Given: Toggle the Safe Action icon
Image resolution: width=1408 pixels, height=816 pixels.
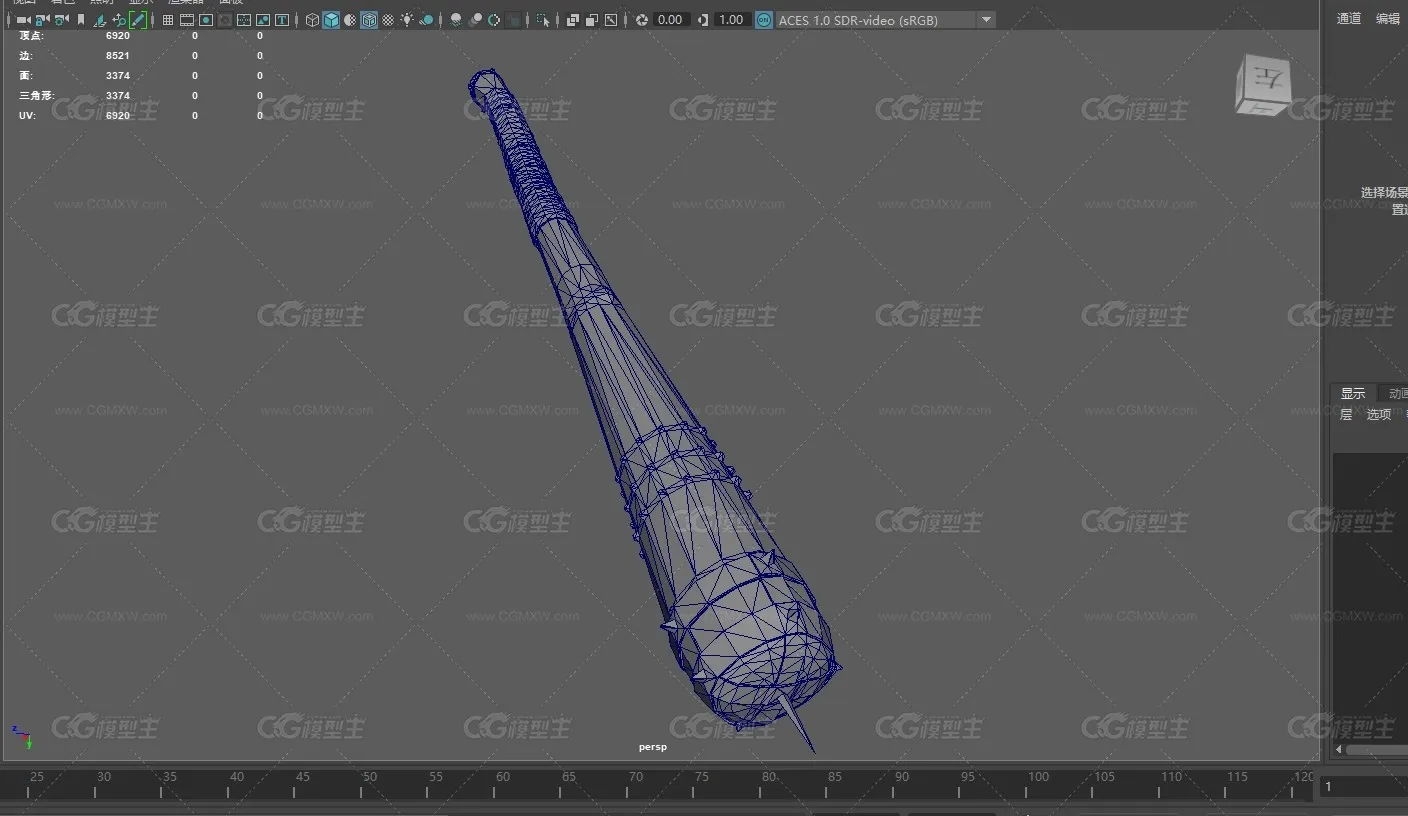Looking at the screenshot, I should [263, 20].
